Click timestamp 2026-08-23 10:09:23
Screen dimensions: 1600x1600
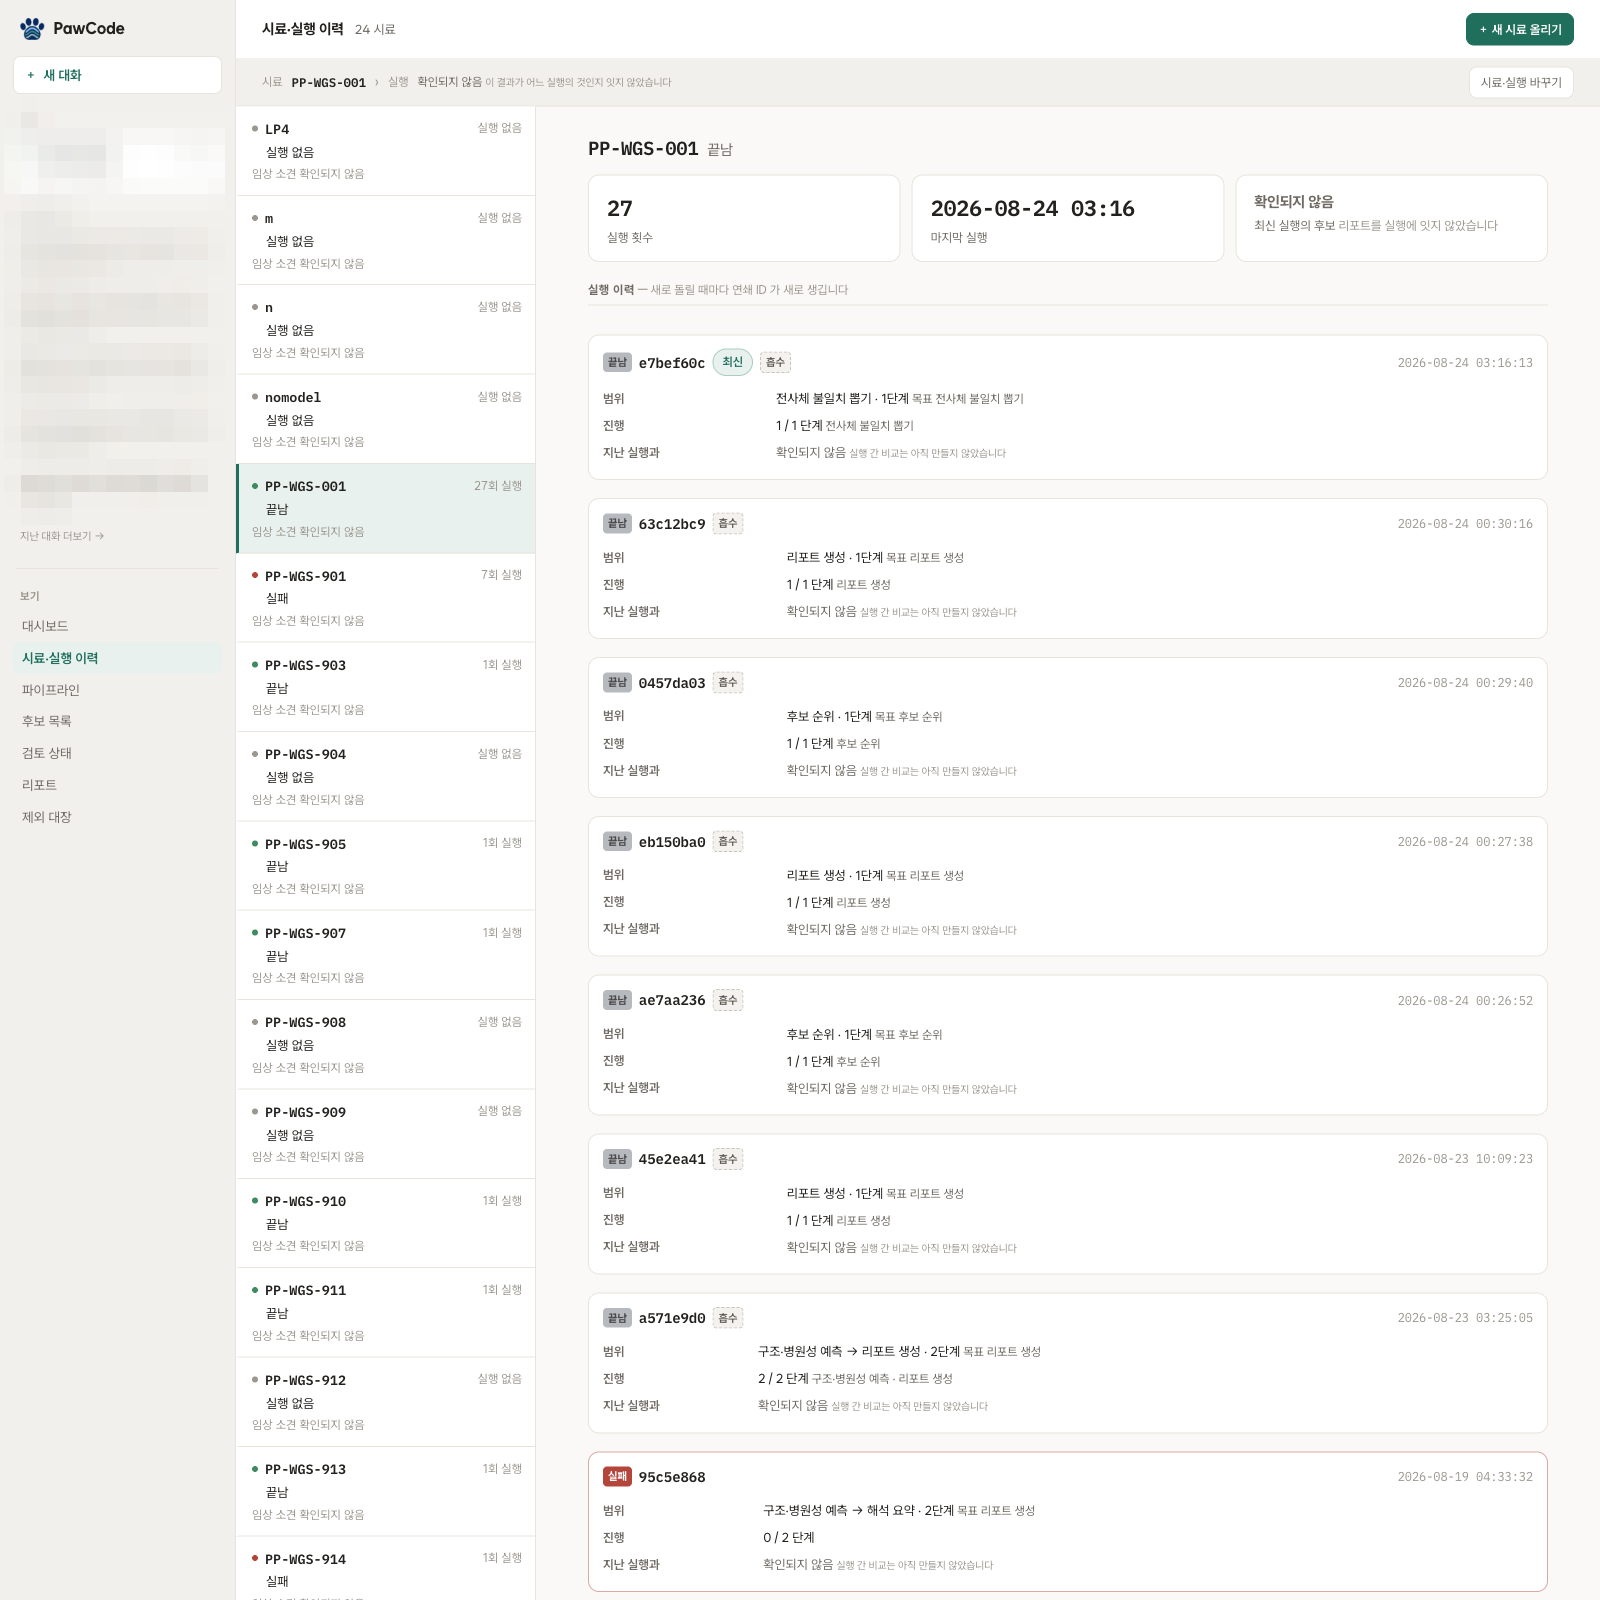pyautogui.click(x=1465, y=1159)
